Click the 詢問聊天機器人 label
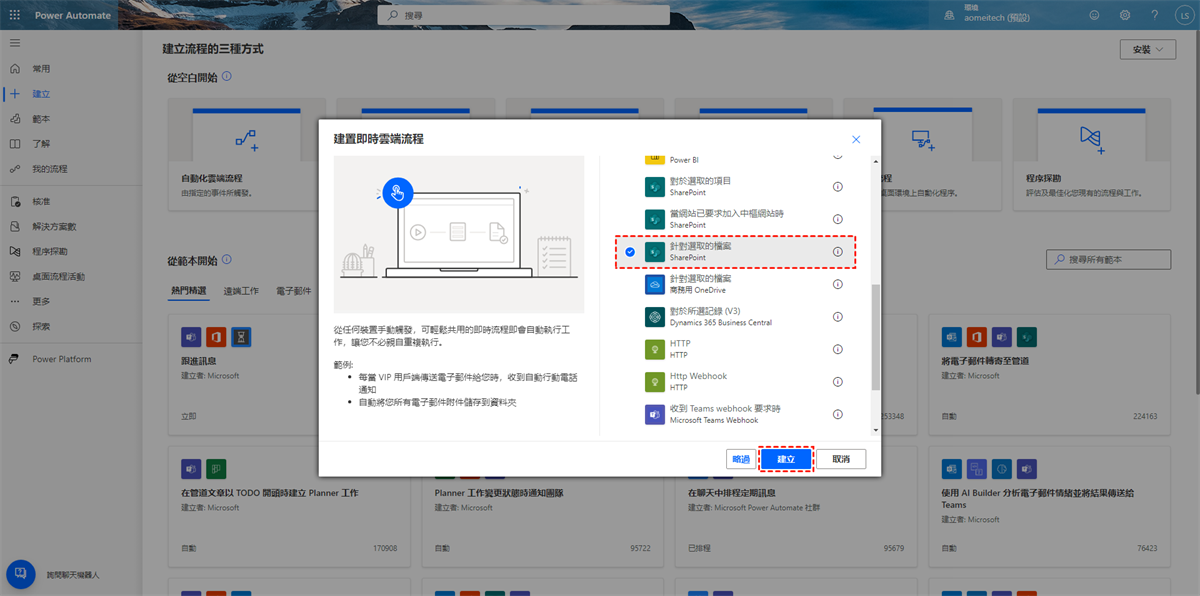The image size is (1200, 596). click(x=73, y=576)
